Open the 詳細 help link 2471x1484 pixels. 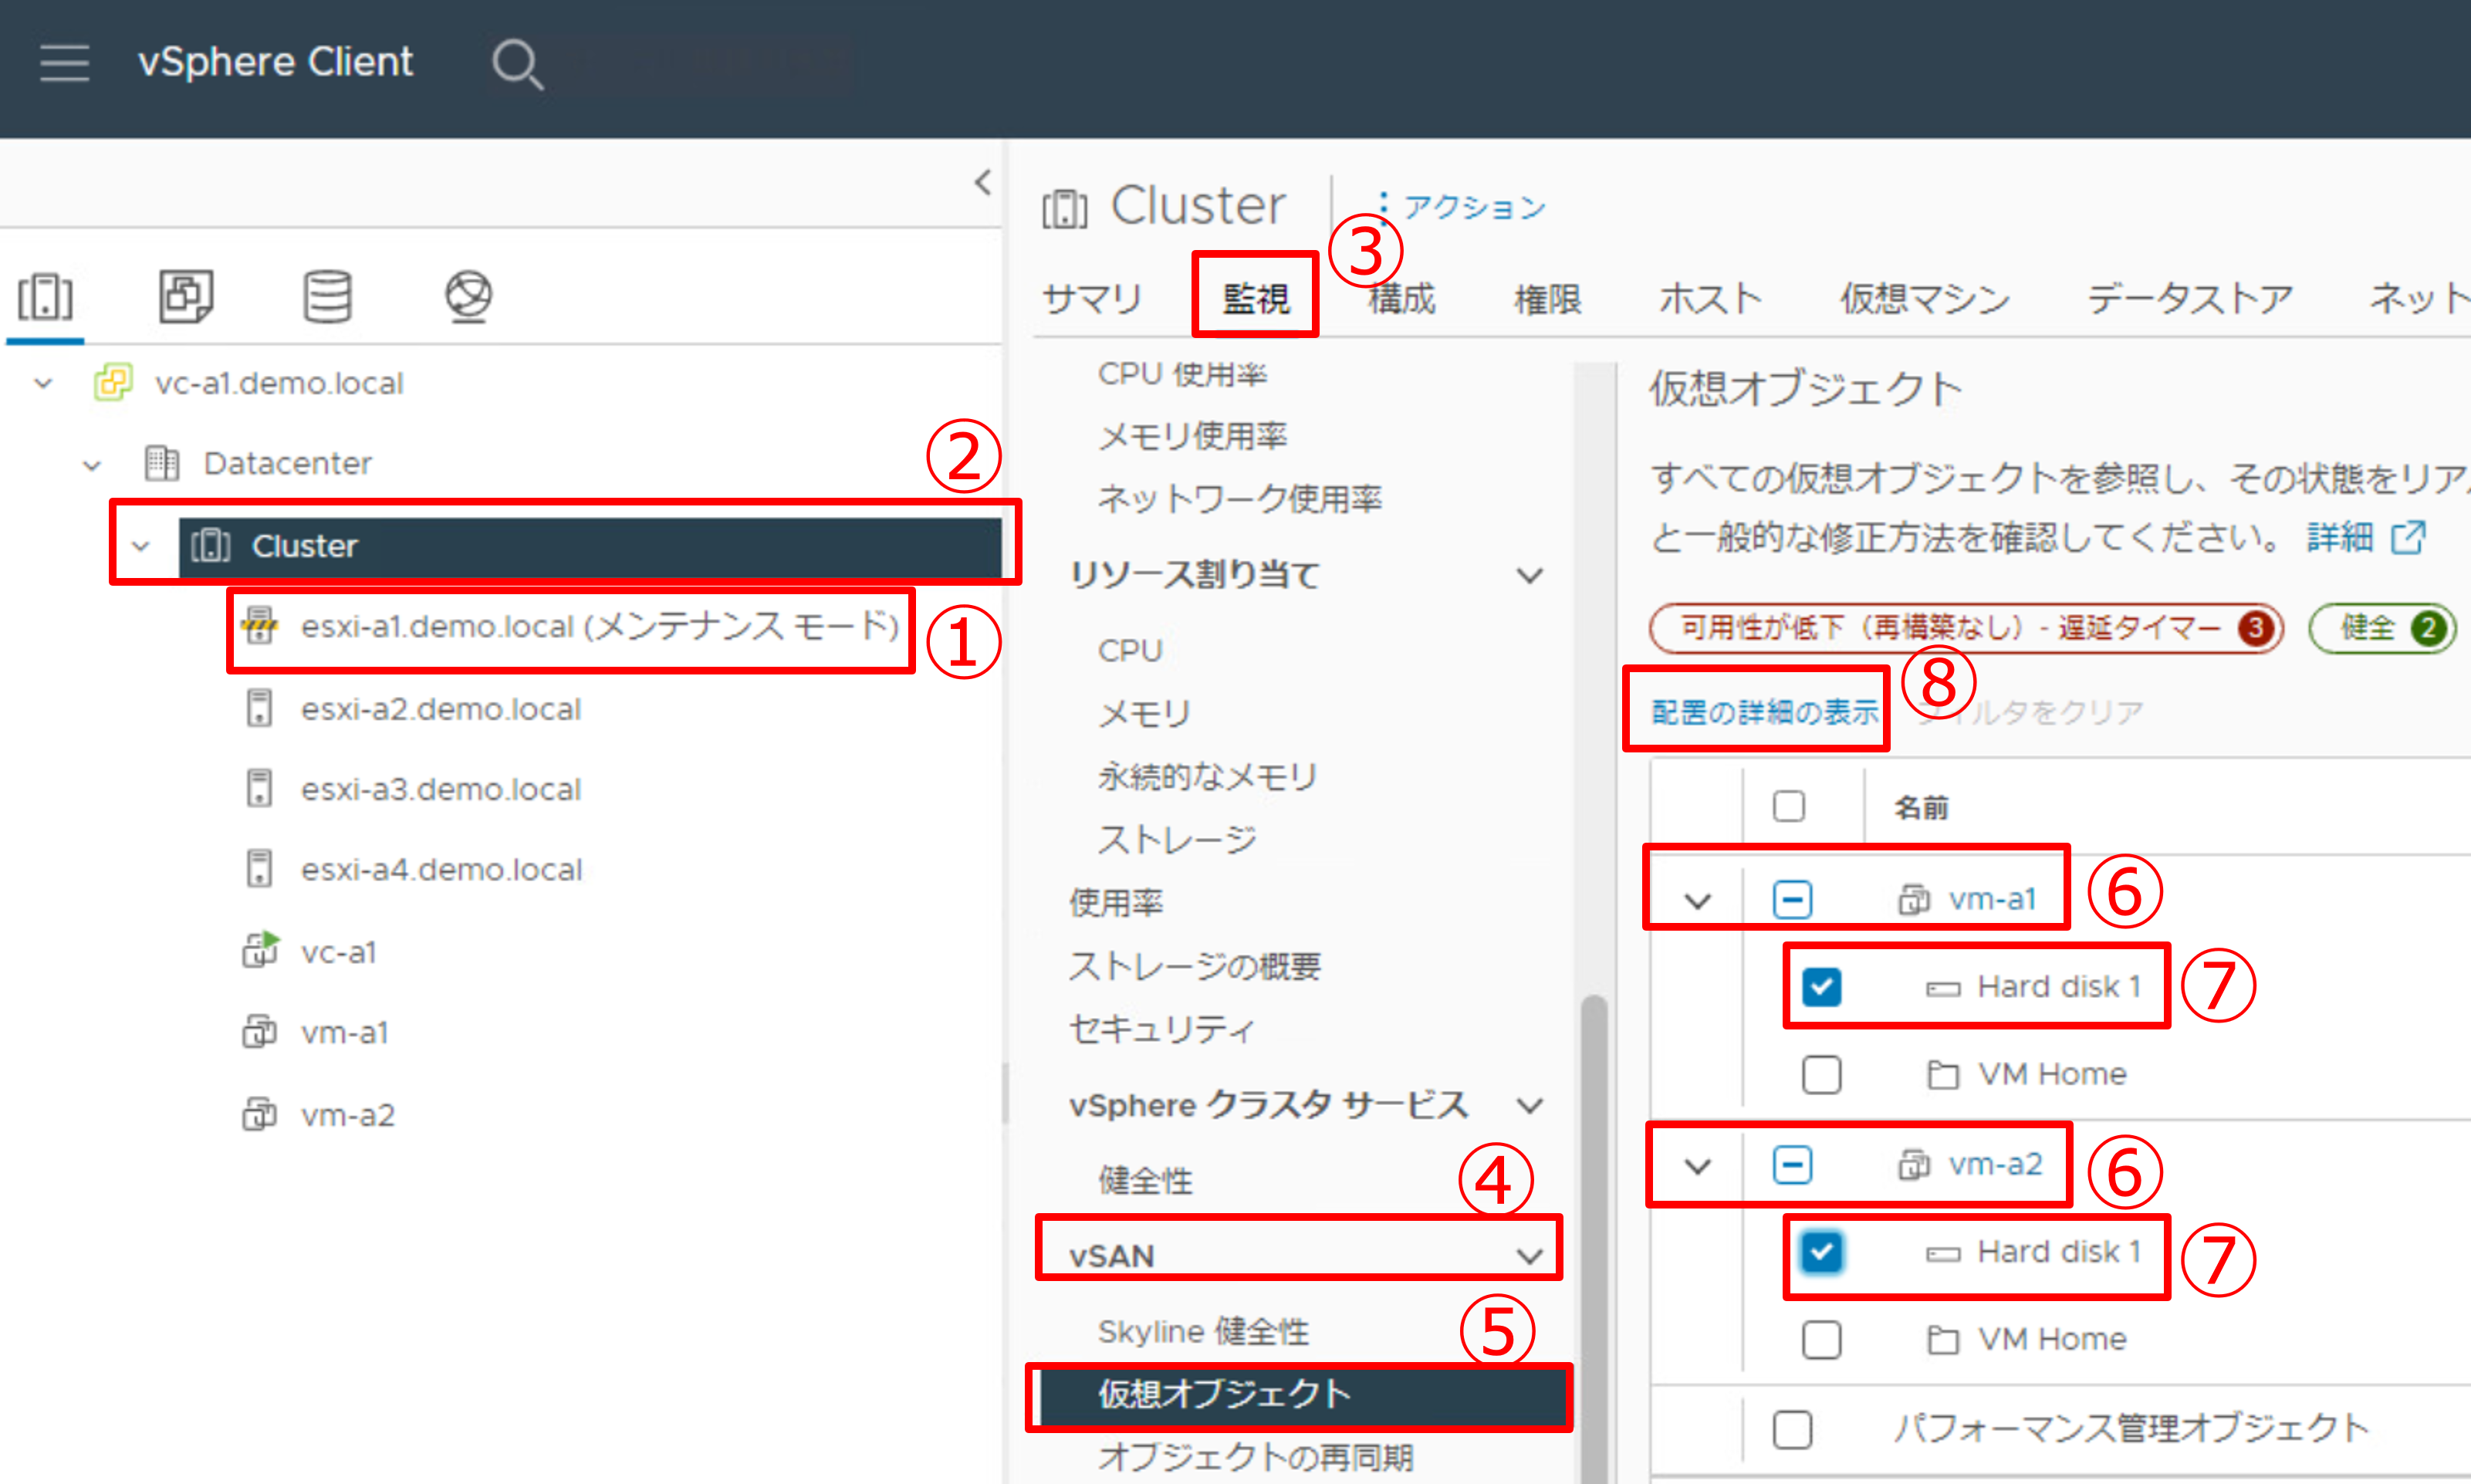(x=2340, y=537)
